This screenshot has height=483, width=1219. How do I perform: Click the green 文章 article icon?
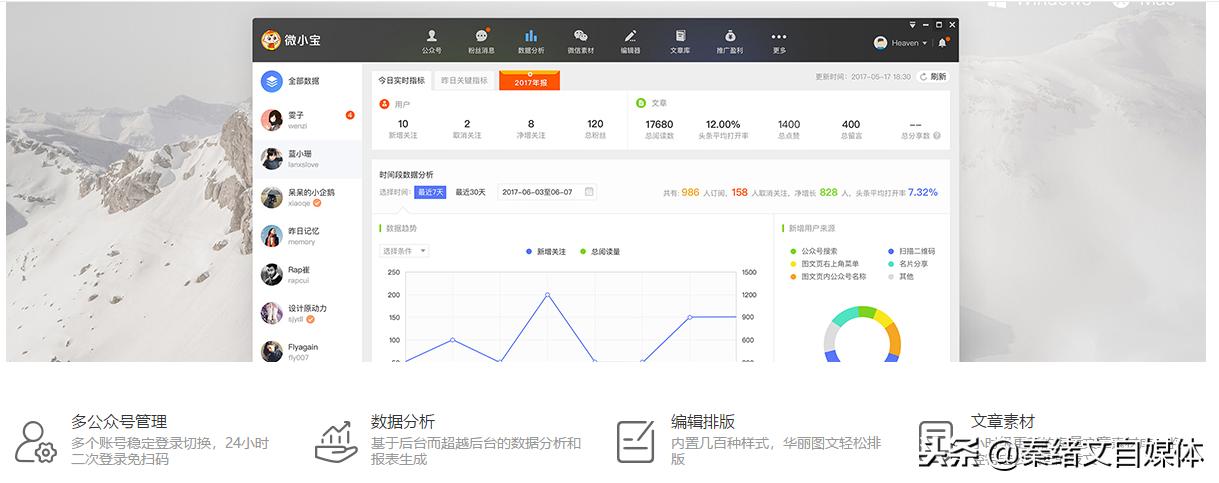tap(641, 103)
